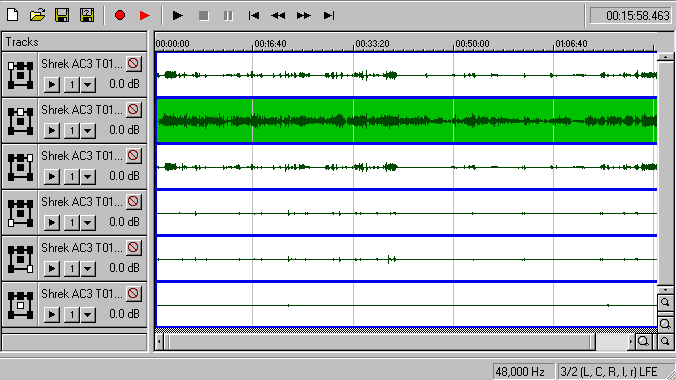Mute the Right surround channel track

[x=134, y=248]
